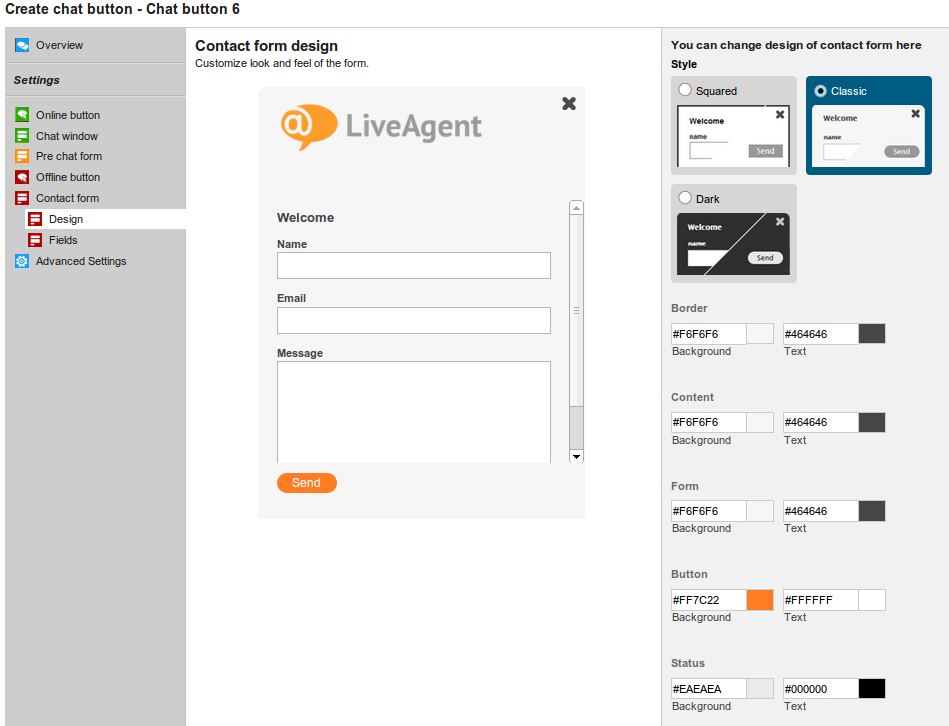
Task: Click the Classic style thumbnail preview
Action: click(869, 136)
